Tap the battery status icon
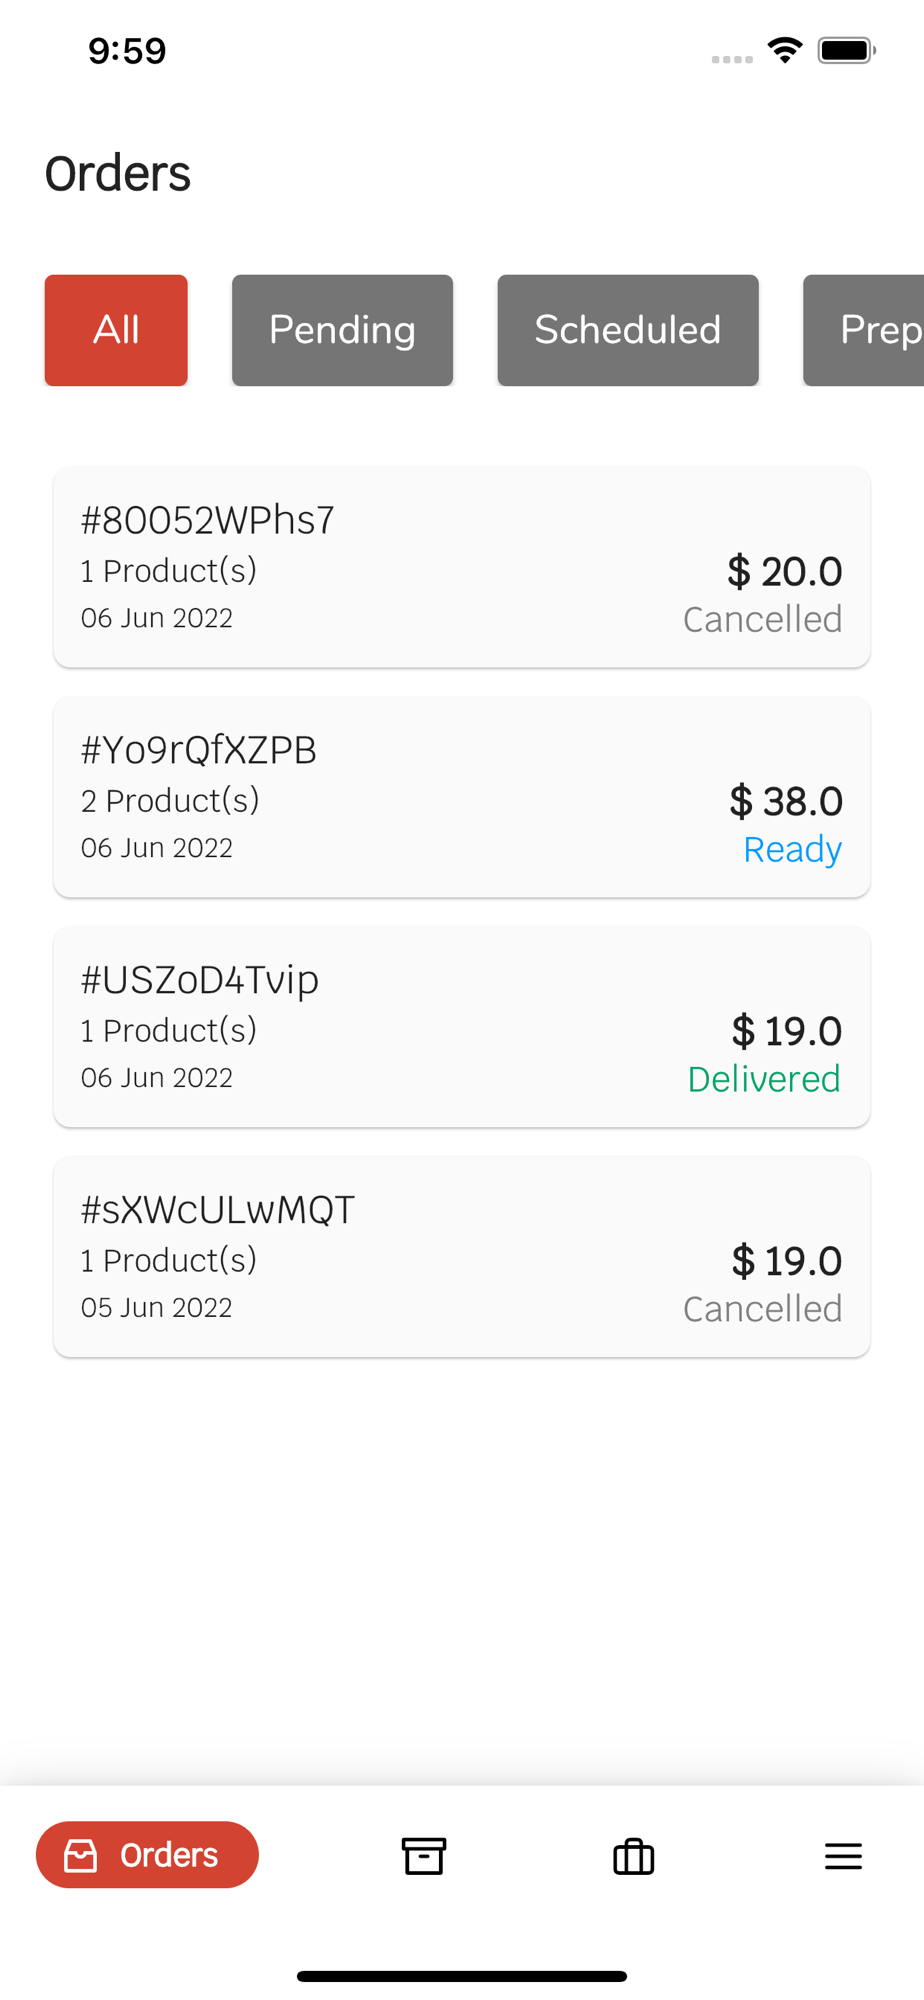This screenshot has height=2000, width=924. point(846,50)
